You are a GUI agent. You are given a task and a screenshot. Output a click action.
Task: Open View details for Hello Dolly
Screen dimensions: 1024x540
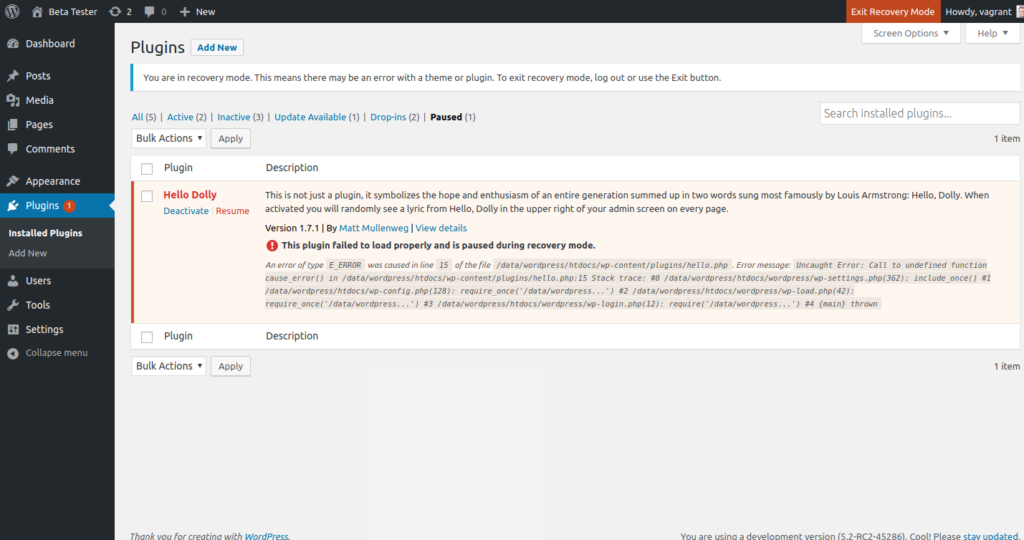[x=441, y=228]
